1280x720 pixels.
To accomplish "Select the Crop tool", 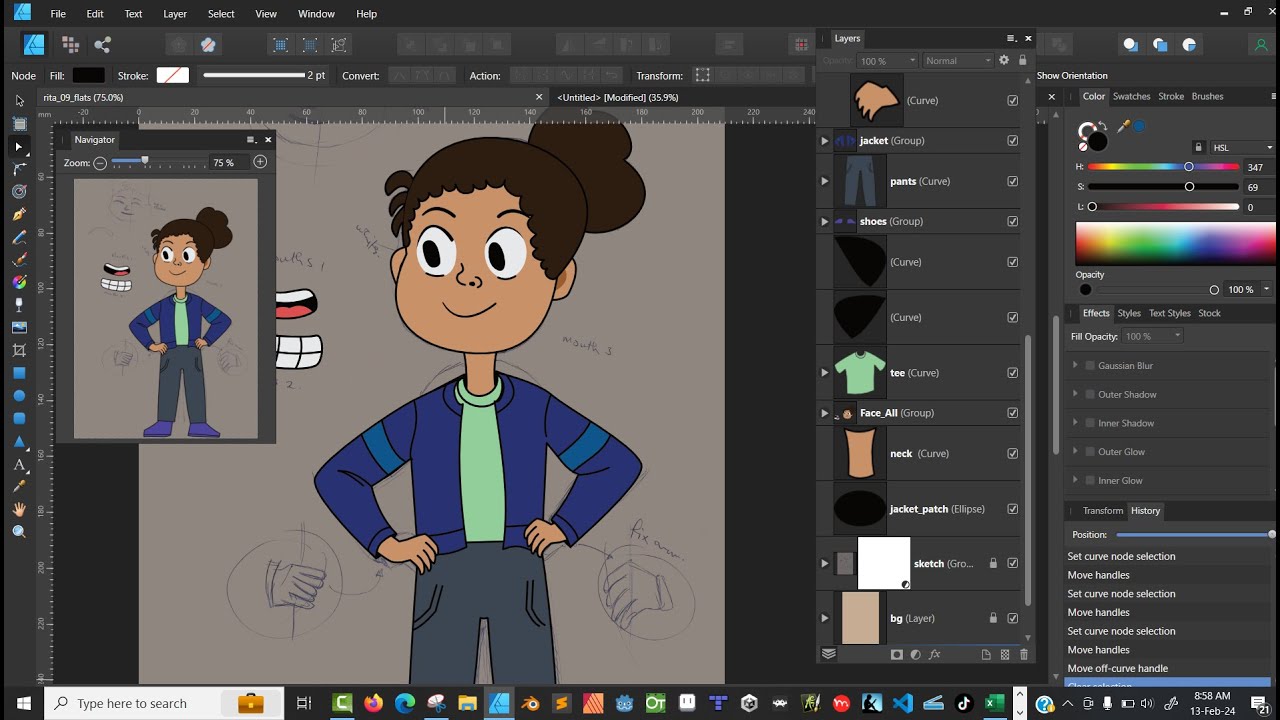I will pyautogui.click(x=19, y=350).
